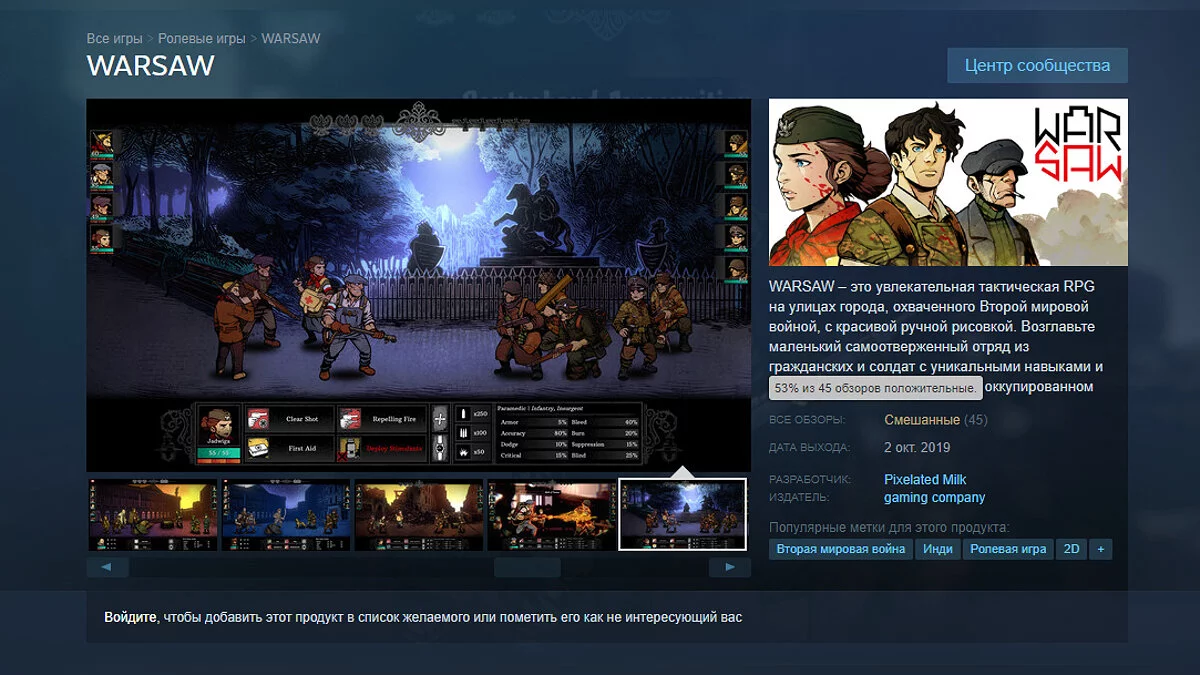Click the main game screenshot viewer
This screenshot has height=675, width=1200.
418,285
